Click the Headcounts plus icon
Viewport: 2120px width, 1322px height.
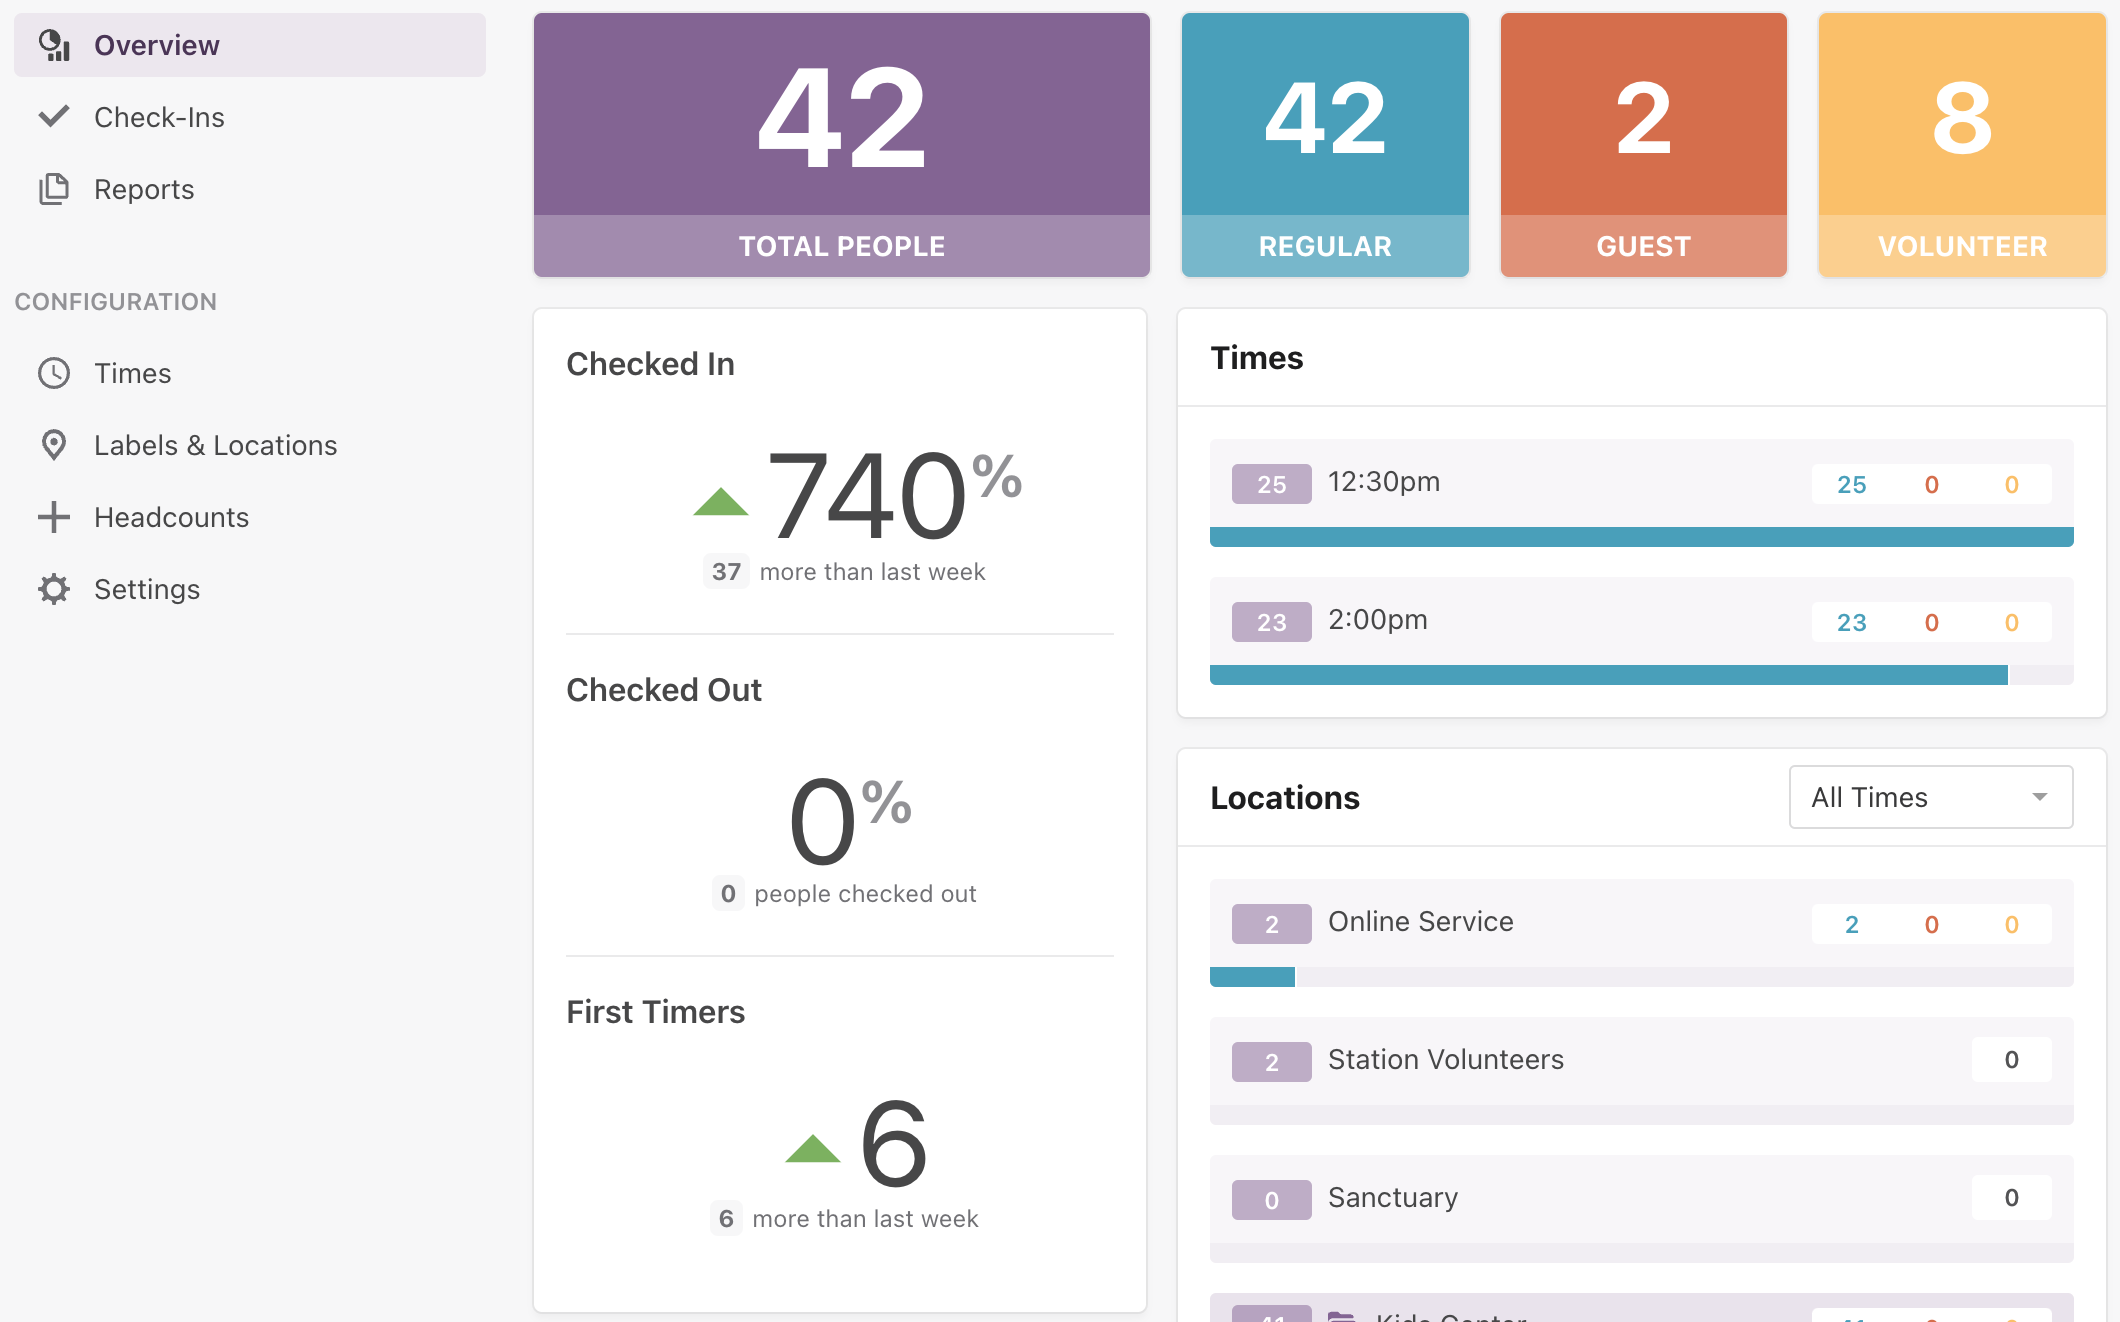tap(54, 517)
